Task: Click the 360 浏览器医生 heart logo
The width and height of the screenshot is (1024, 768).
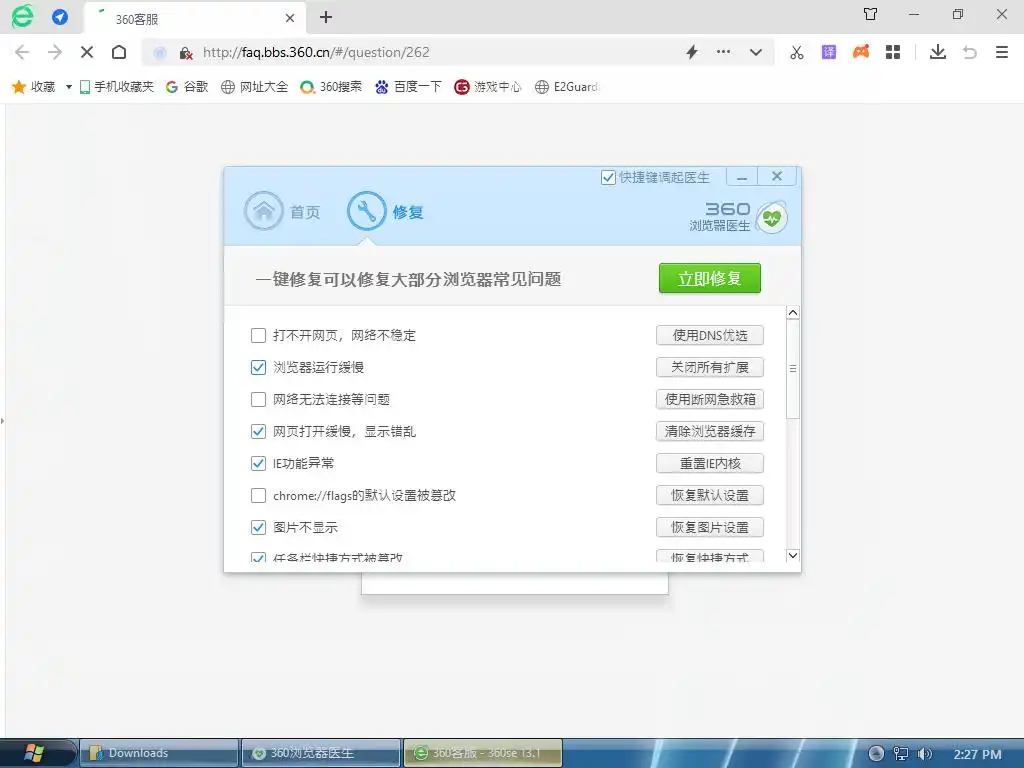Action: click(x=771, y=218)
